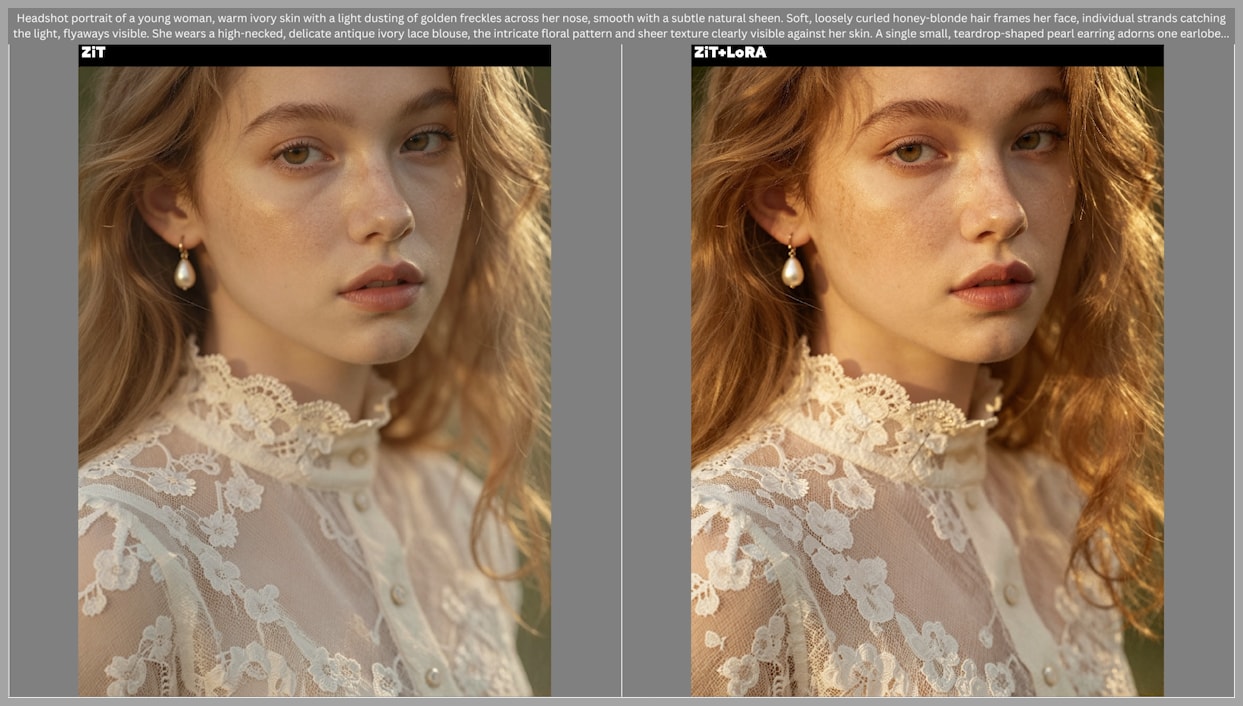1243x706 pixels.
Task: Select the left ZiT portrait image
Action: click(314, 380)
